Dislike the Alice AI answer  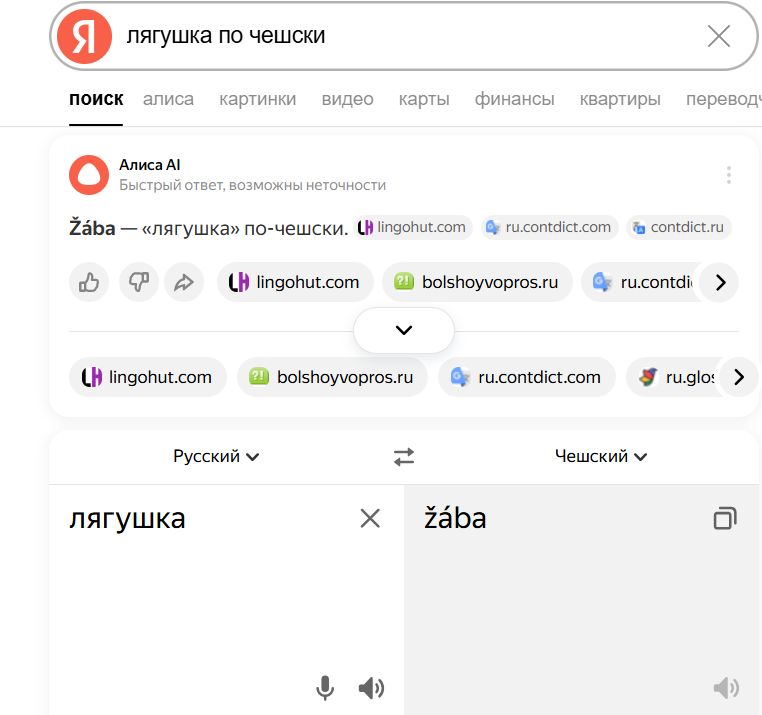click(x=138, y=282)
